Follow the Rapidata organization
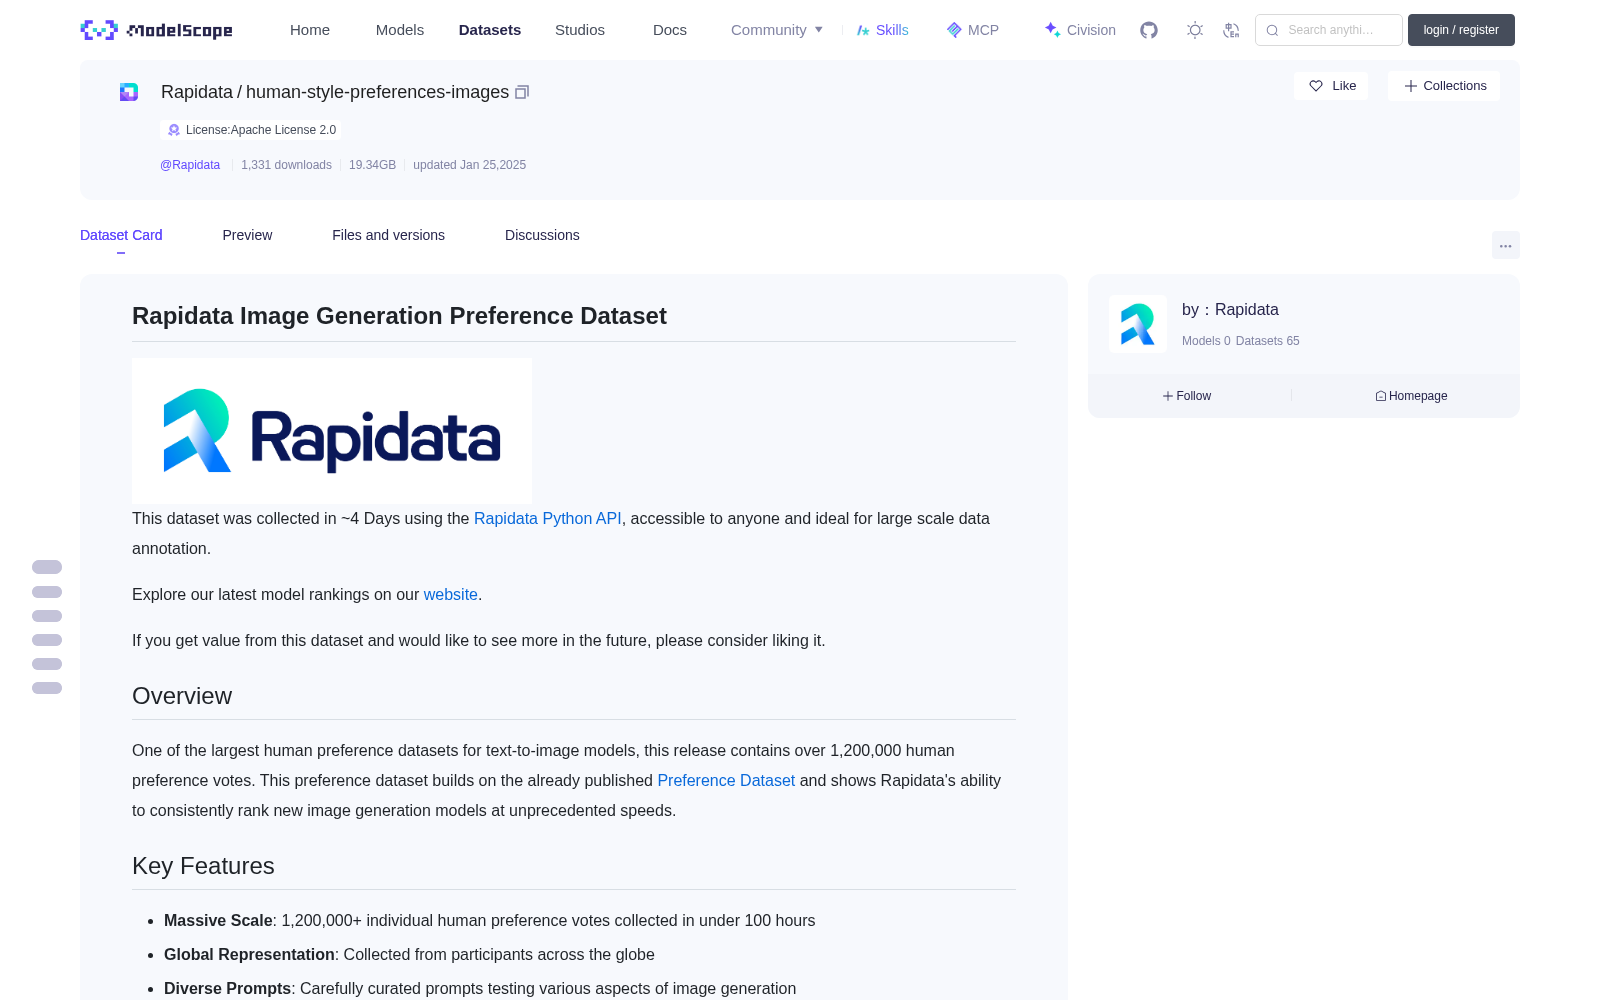 [1187, 396]
